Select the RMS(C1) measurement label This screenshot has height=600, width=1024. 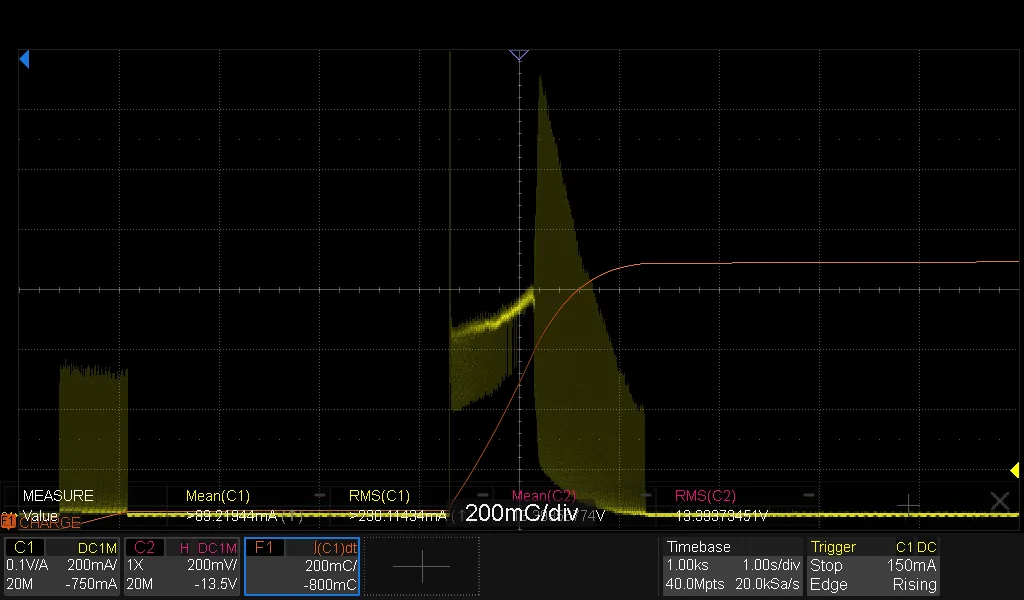[379, 496]
